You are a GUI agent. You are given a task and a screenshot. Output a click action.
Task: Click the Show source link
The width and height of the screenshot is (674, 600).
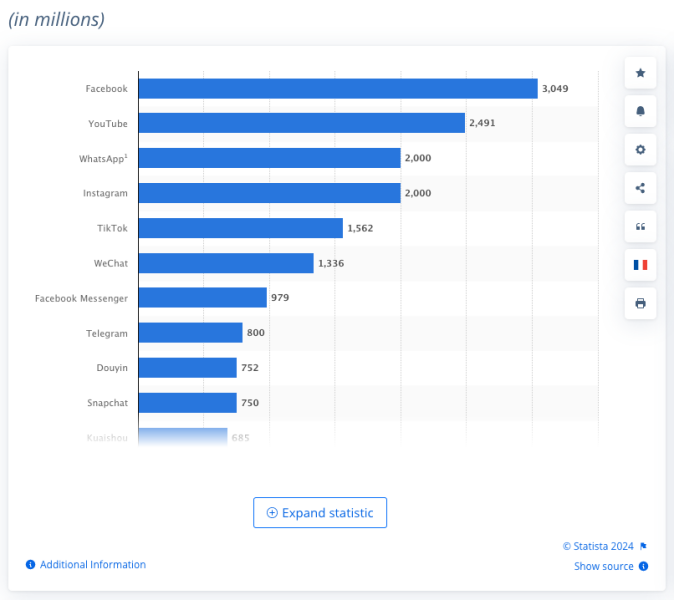[x=604, y=566]
